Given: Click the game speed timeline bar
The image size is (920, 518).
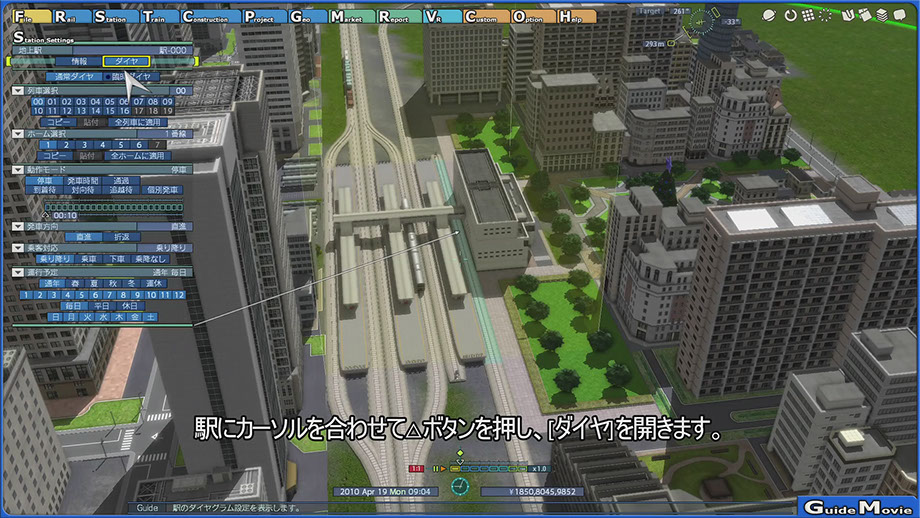Looking at the screenshot, I should [x=491, y=467].
